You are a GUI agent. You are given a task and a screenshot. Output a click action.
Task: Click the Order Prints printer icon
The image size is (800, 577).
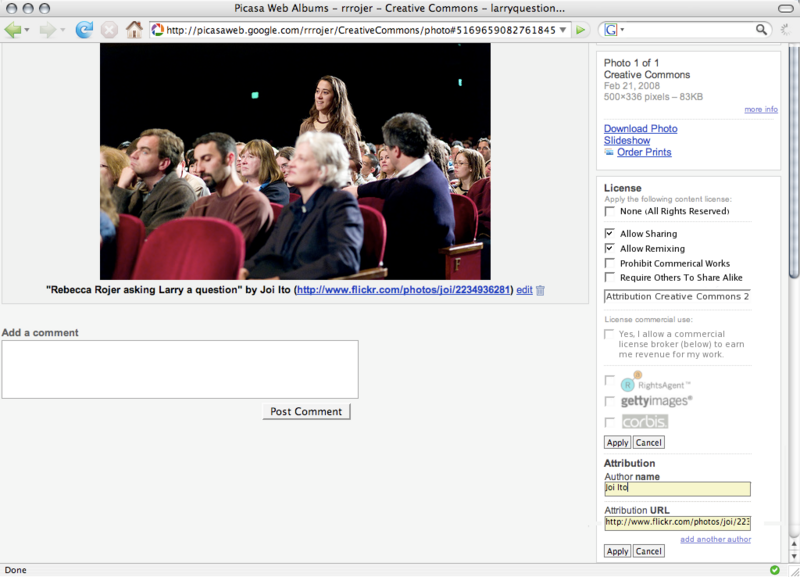coord(609,152)
